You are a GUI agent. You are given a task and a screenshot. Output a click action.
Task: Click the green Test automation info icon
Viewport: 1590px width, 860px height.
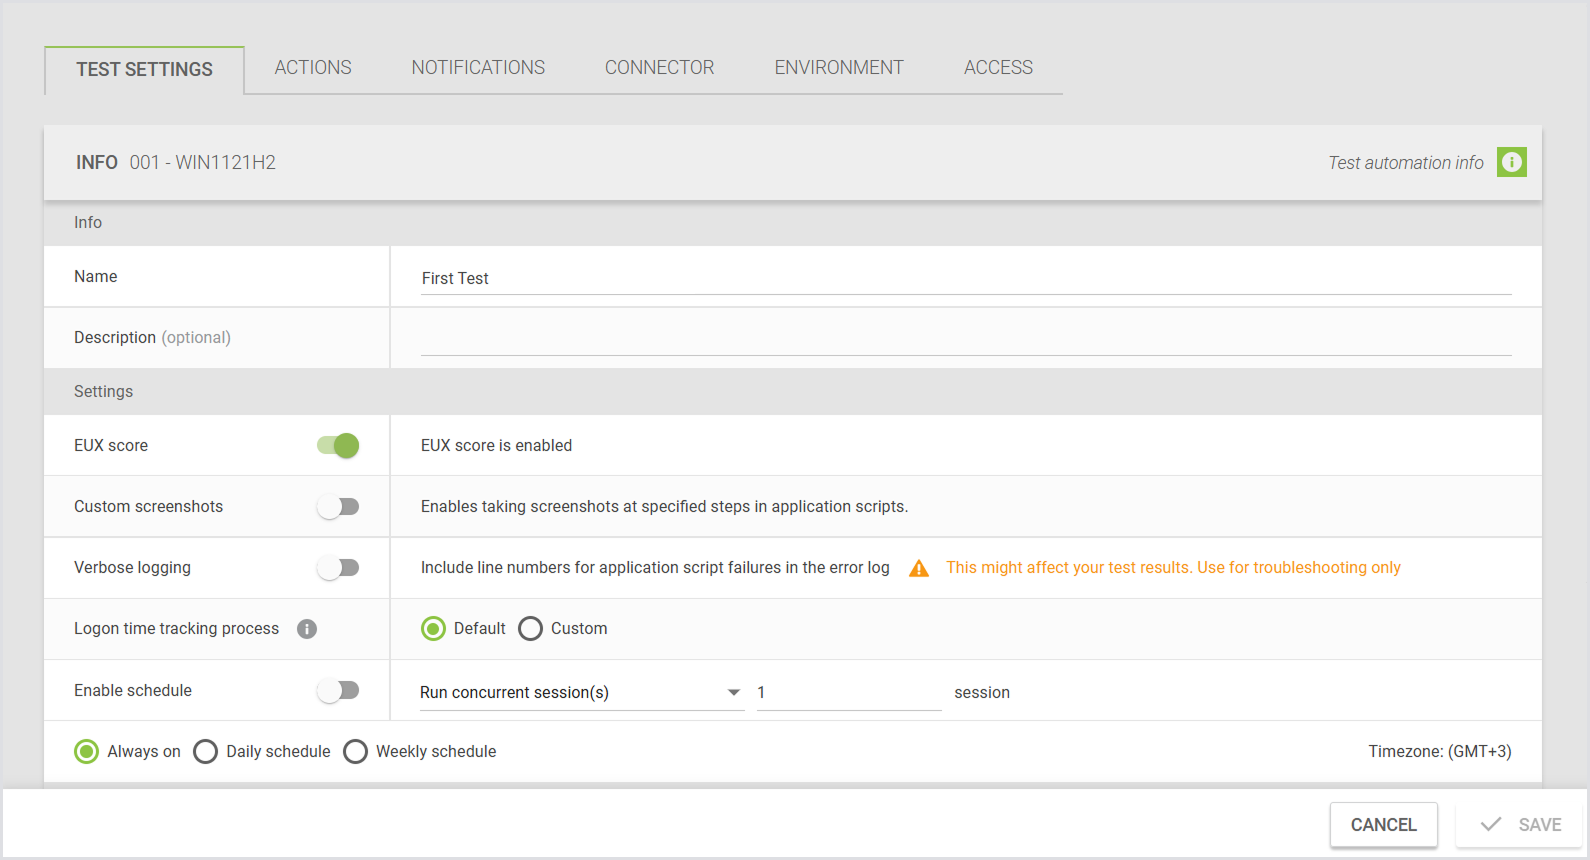pos(1511,162)
